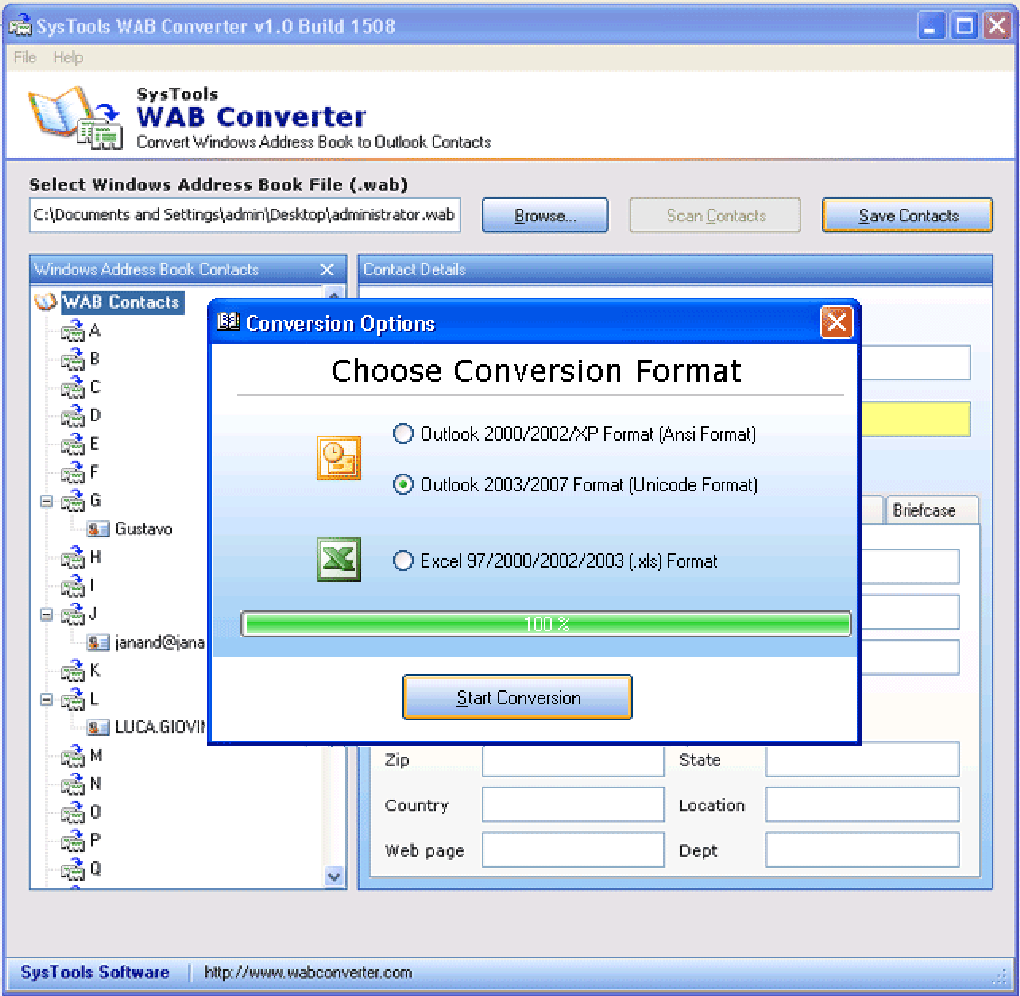Click the Location input field
This screenshot has width=1020, height=996.
(862, 805)
